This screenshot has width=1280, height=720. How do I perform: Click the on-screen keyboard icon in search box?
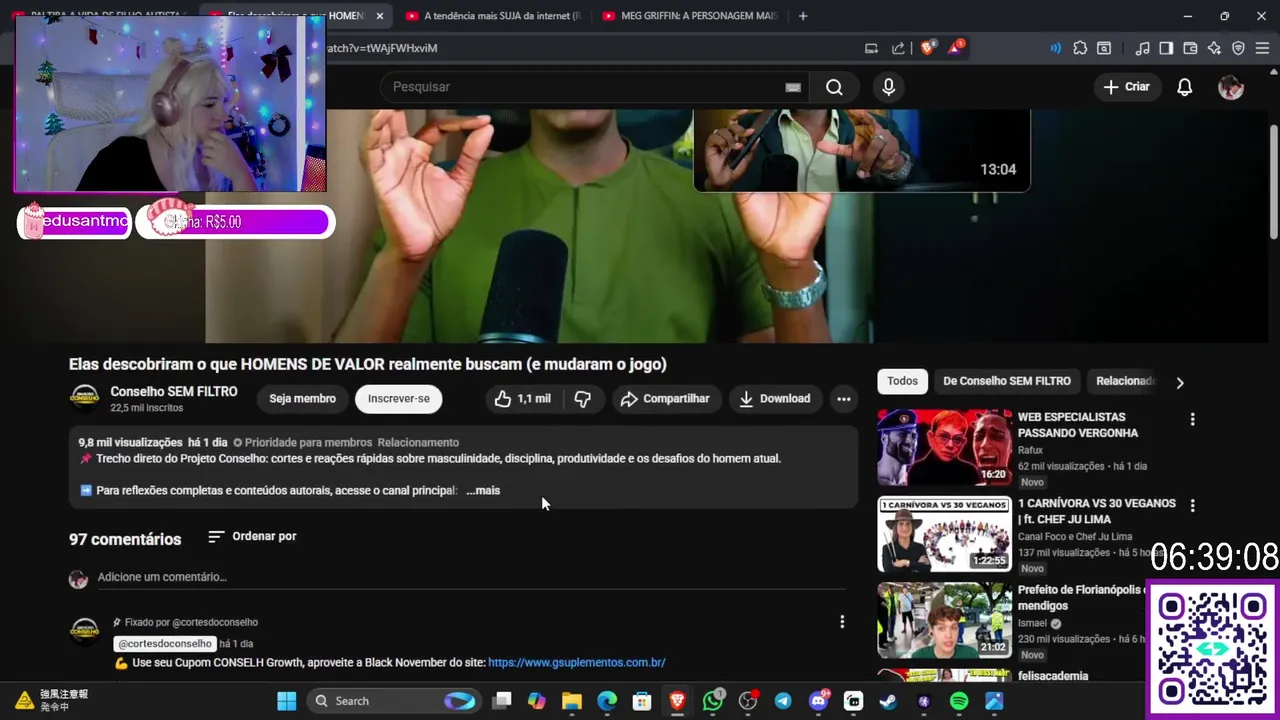pyautogui.click(x=793, y=87)
